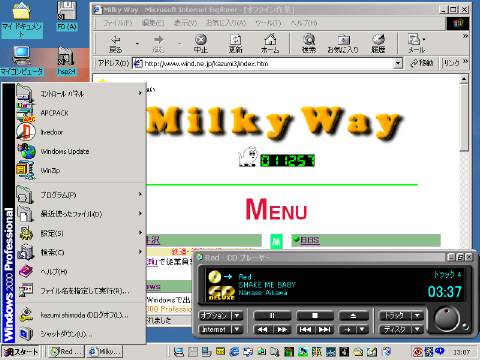Expand the リンク links bar chevron
Viewport: 480px width, 360px height.
pyautogui.click(x=465, y=61)
